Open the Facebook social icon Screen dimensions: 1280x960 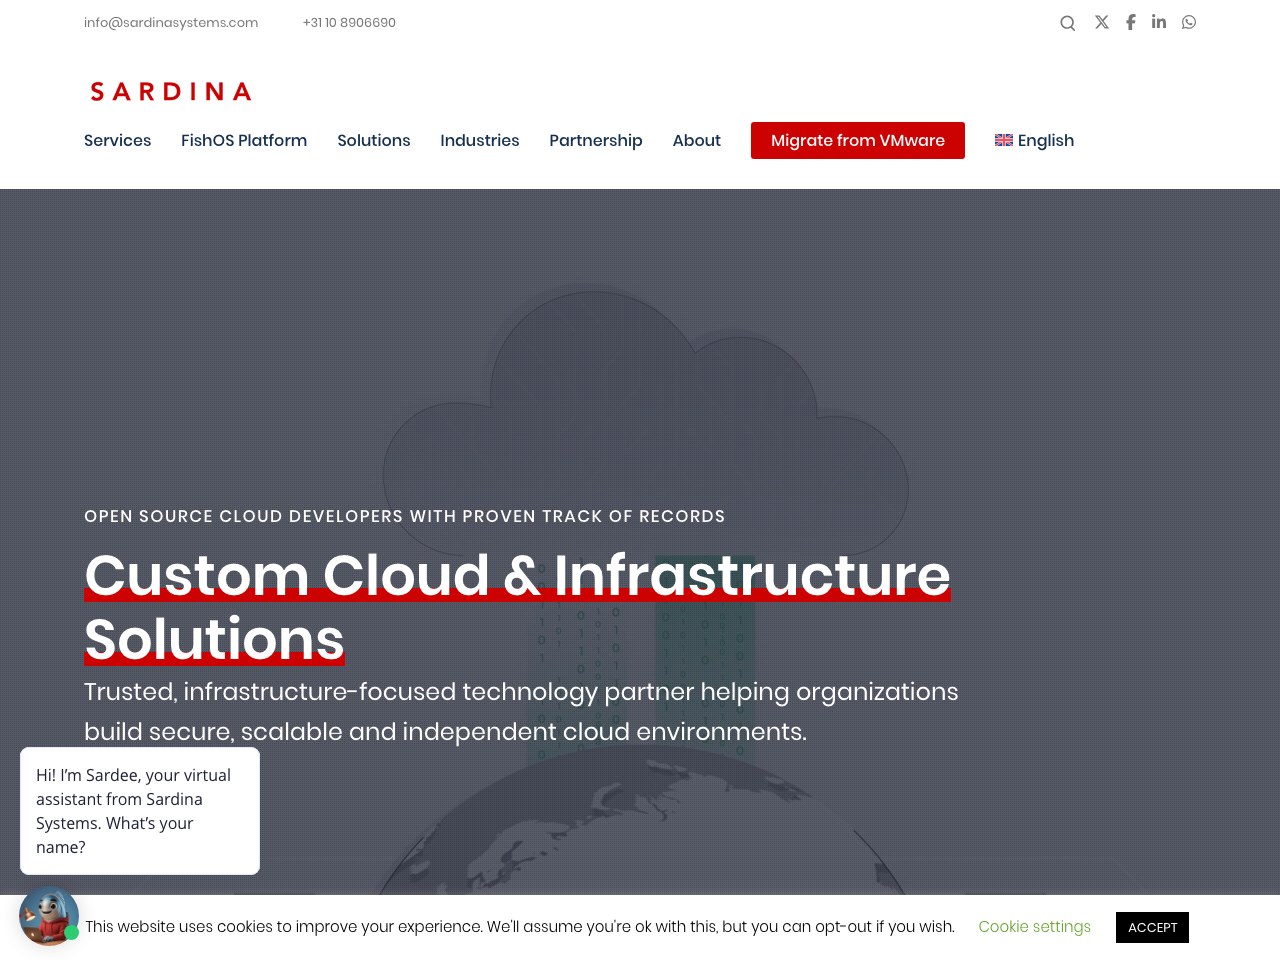[x=1130, y=22]
